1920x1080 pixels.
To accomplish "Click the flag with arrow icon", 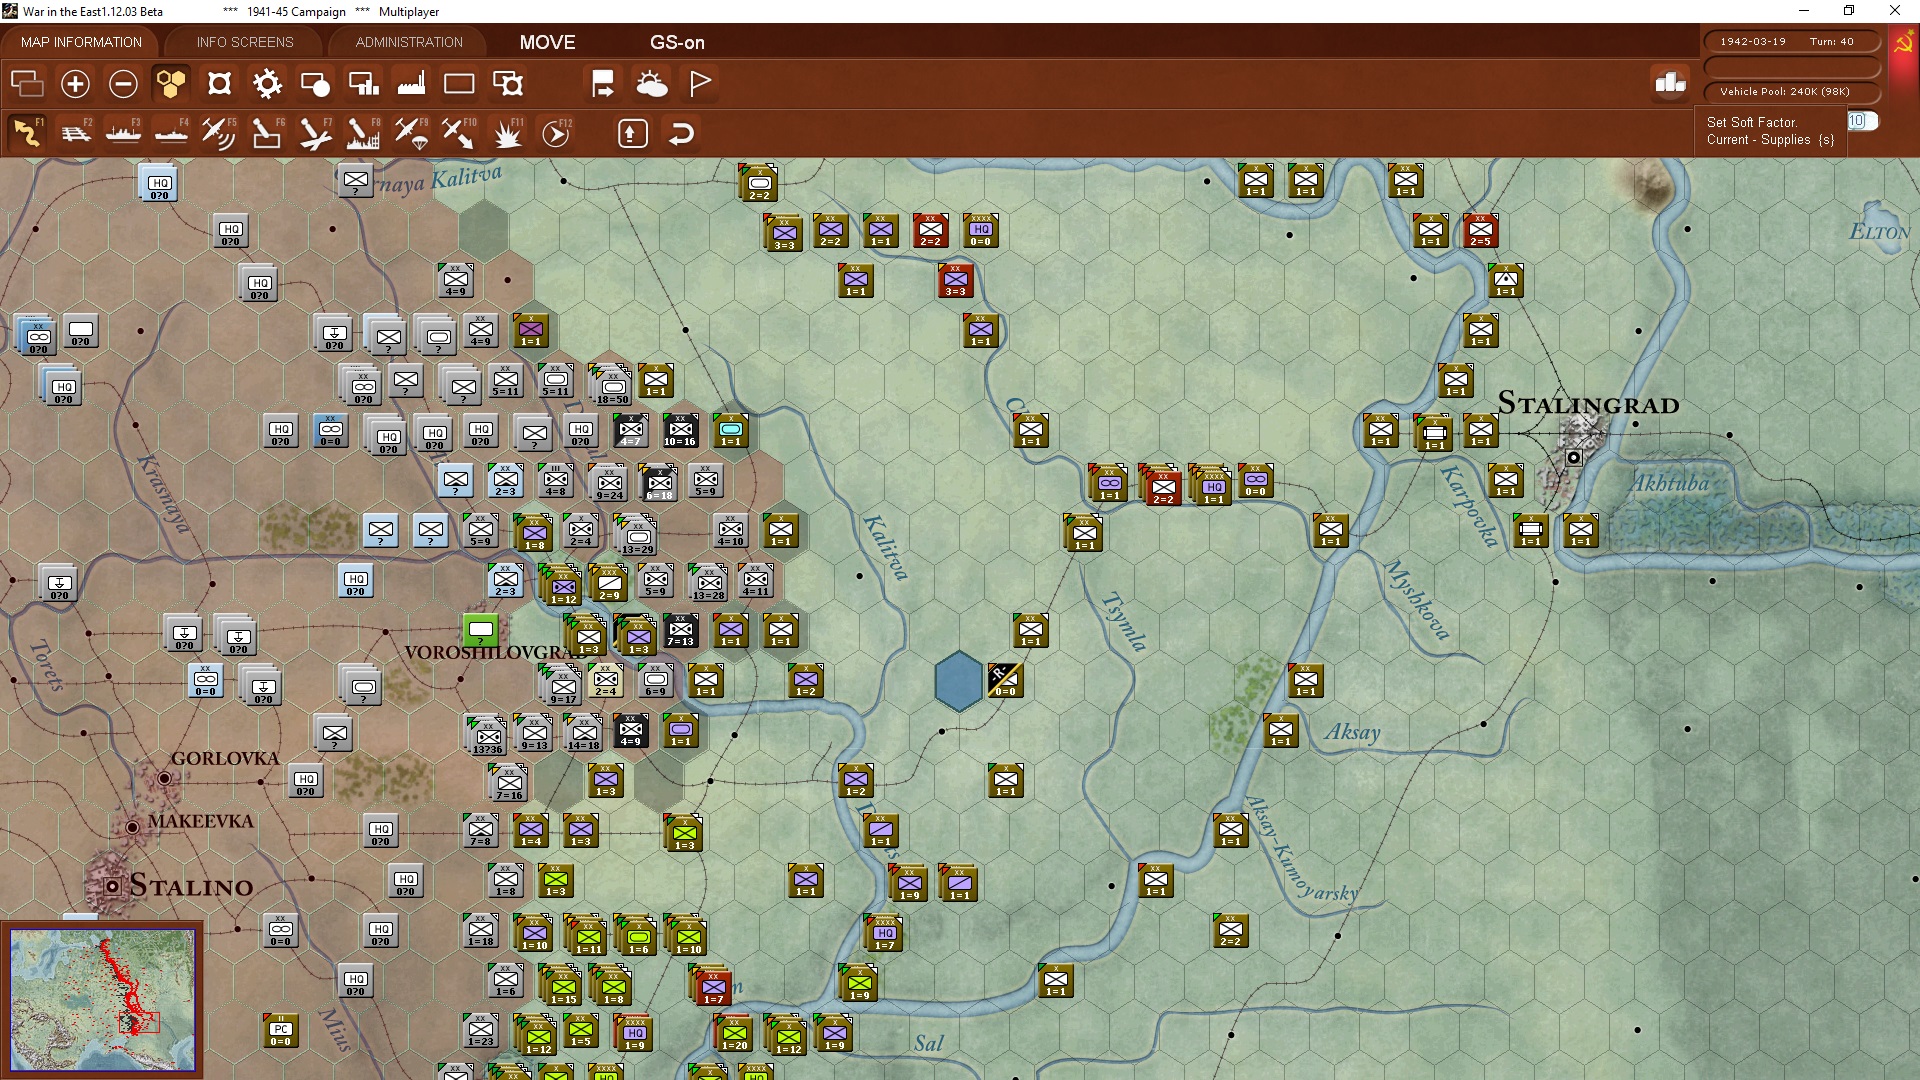I will point(603,84).
